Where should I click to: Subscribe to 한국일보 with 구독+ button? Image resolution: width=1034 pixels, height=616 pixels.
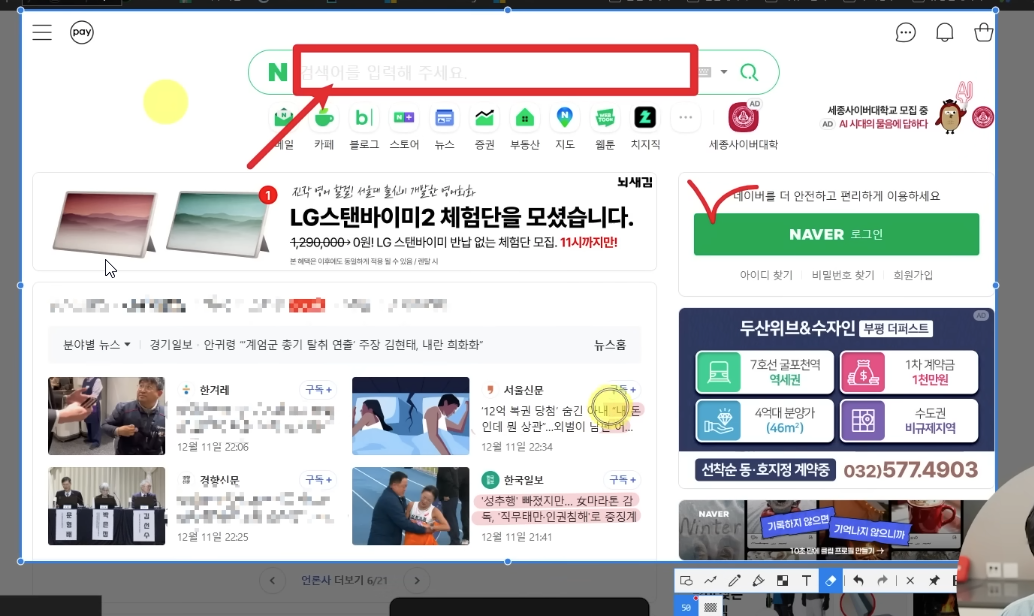(x=622, y=479)
